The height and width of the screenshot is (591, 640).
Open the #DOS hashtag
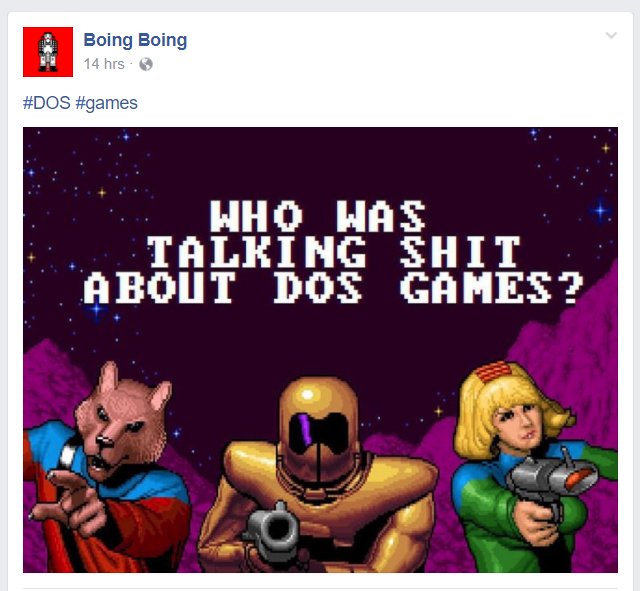click(x=47, y=103)
